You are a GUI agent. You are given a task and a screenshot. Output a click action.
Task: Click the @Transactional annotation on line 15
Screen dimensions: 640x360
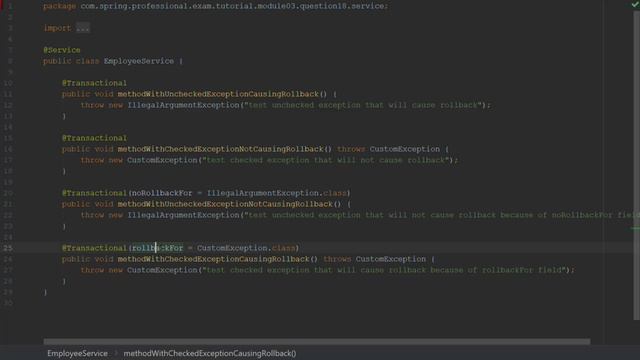[x=94, y=138]
